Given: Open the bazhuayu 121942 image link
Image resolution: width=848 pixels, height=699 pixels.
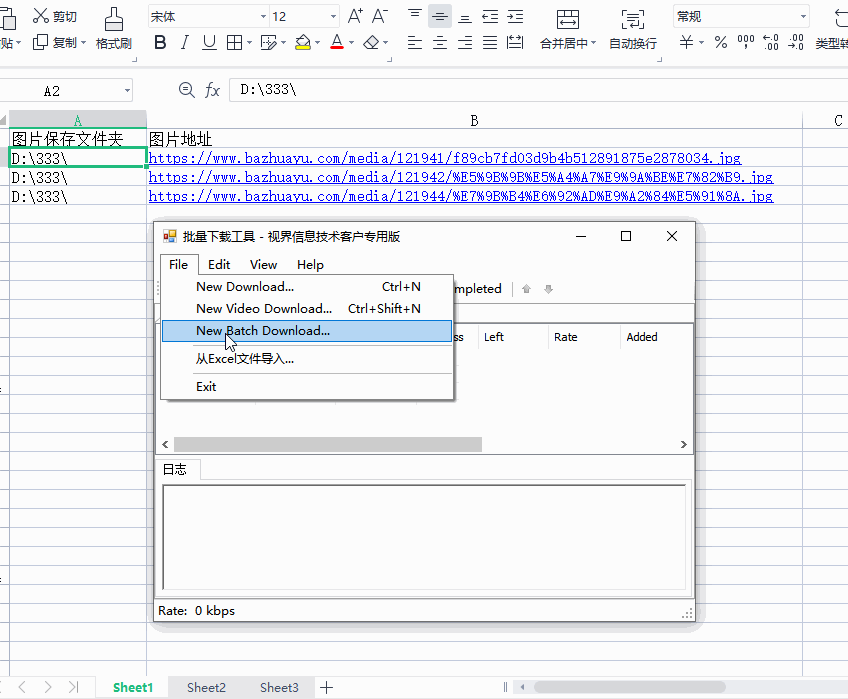Looking at the screenshot, I should pos(461,177).
